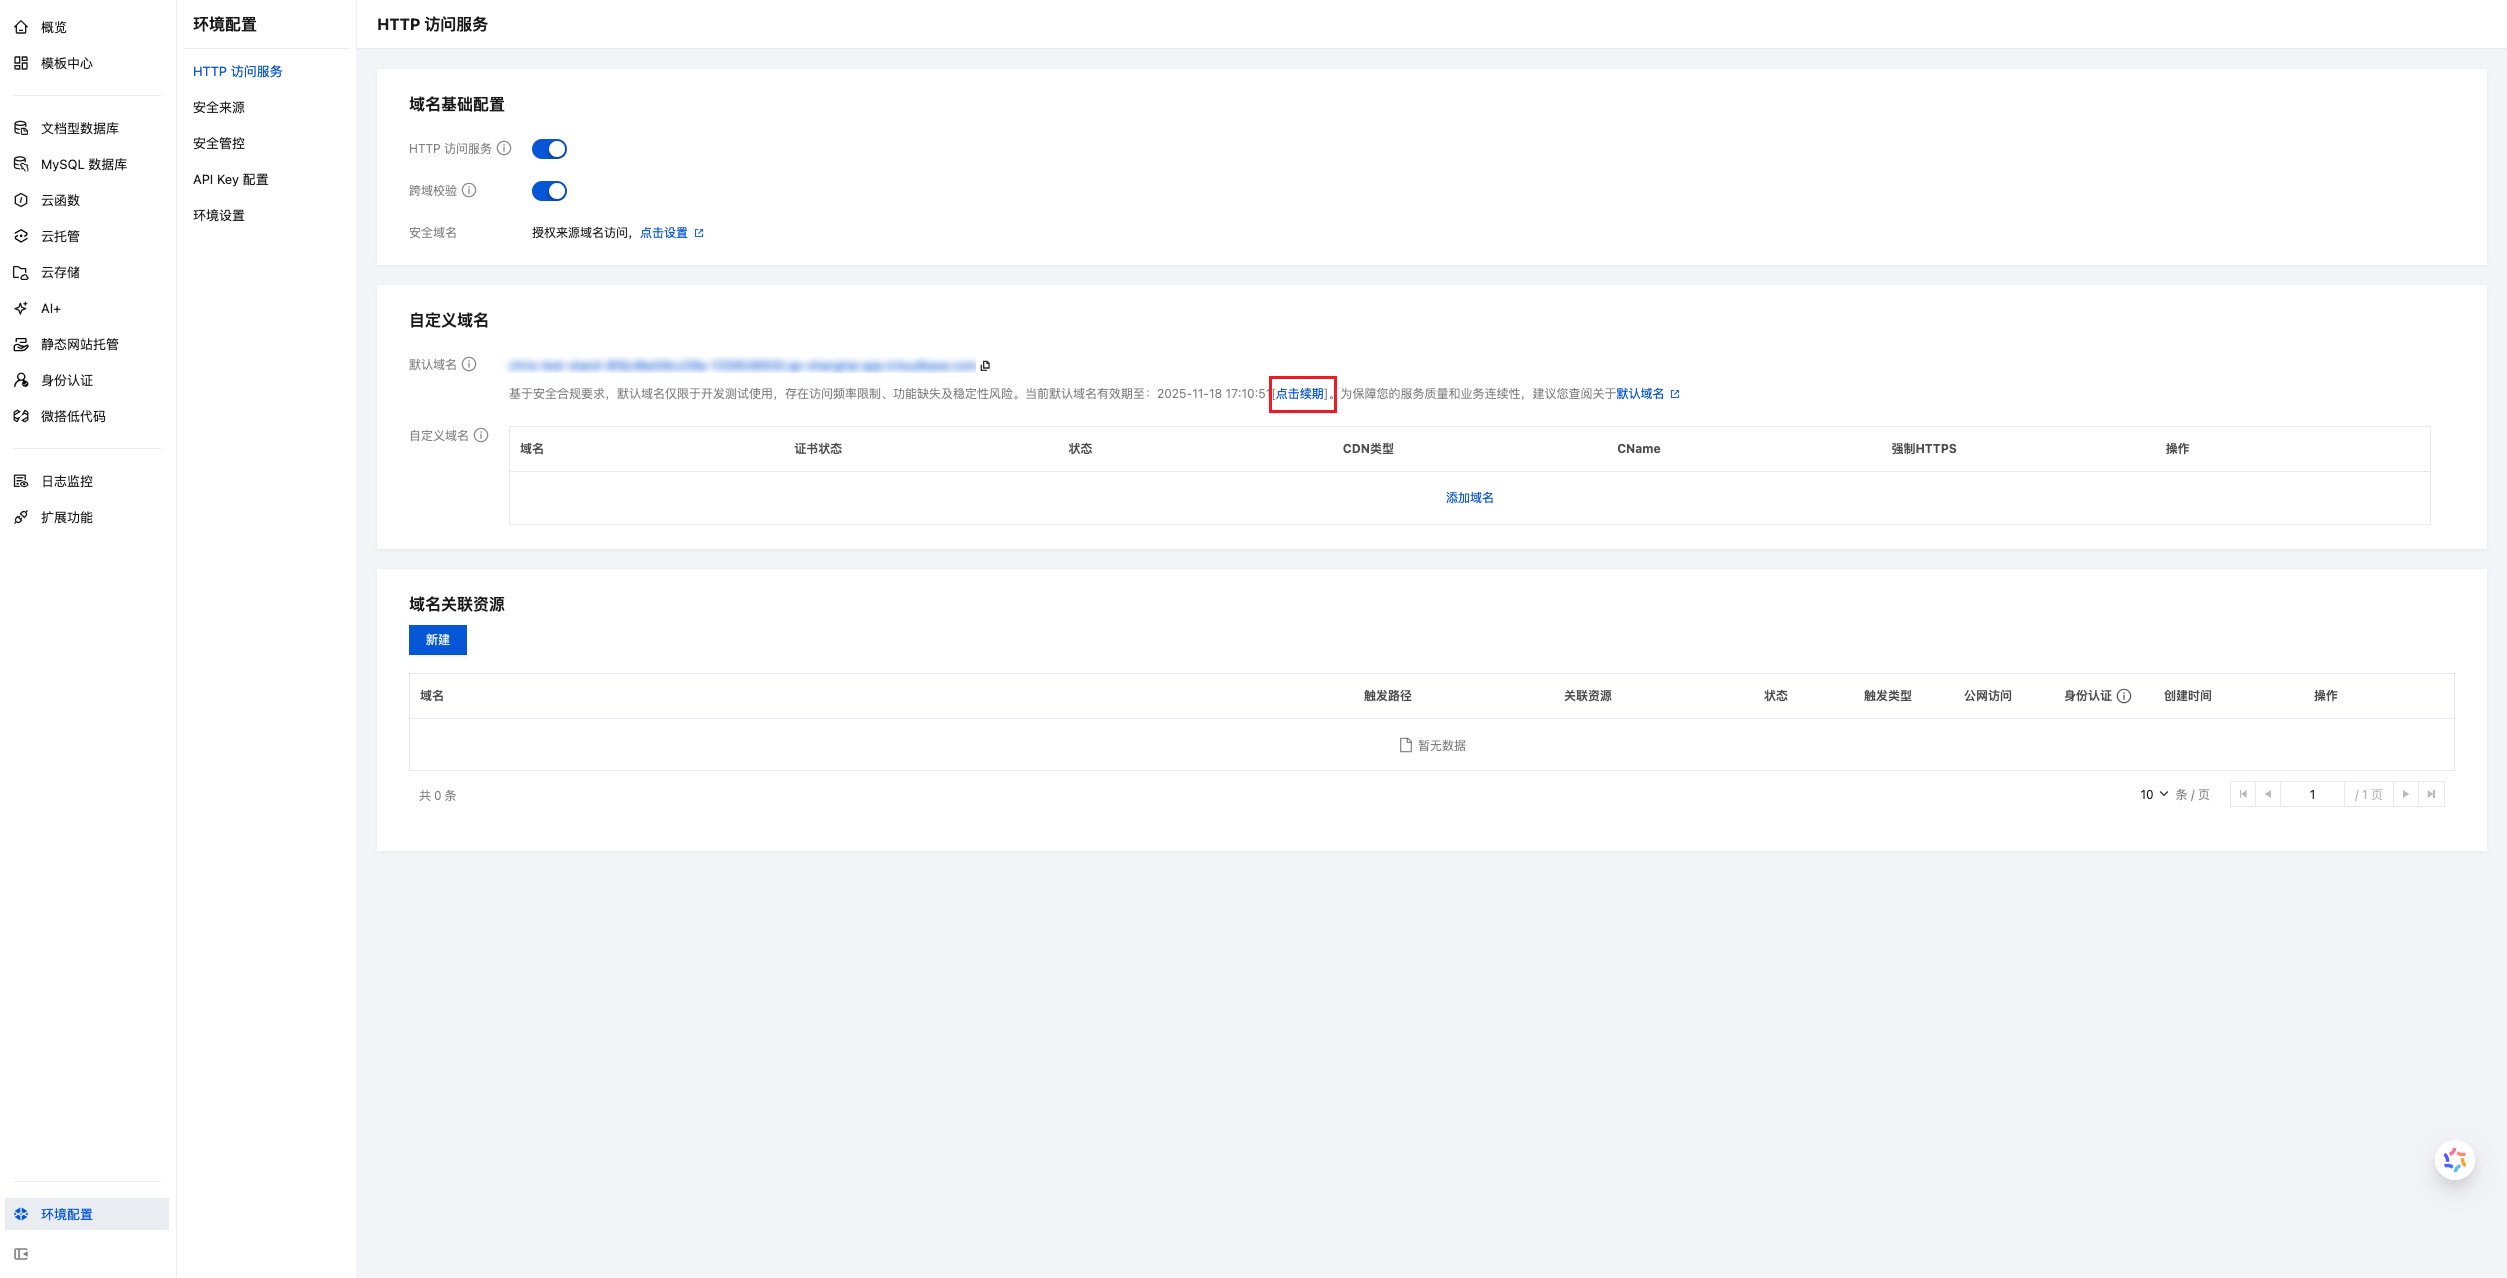Jump to last page in pagination

tap(2431, 795)
